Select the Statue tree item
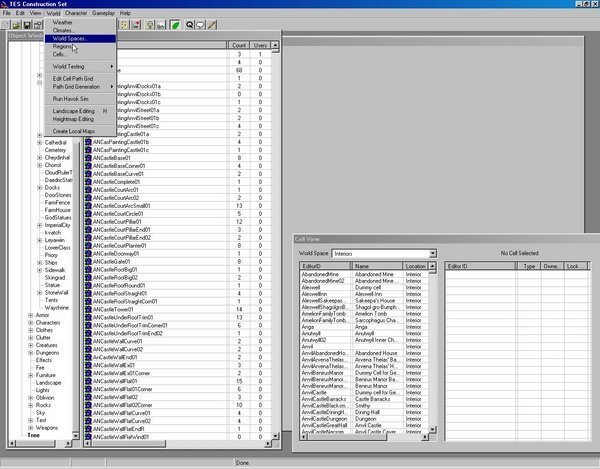This screenshot has height=469, width=600. click(x=52, y=285)
